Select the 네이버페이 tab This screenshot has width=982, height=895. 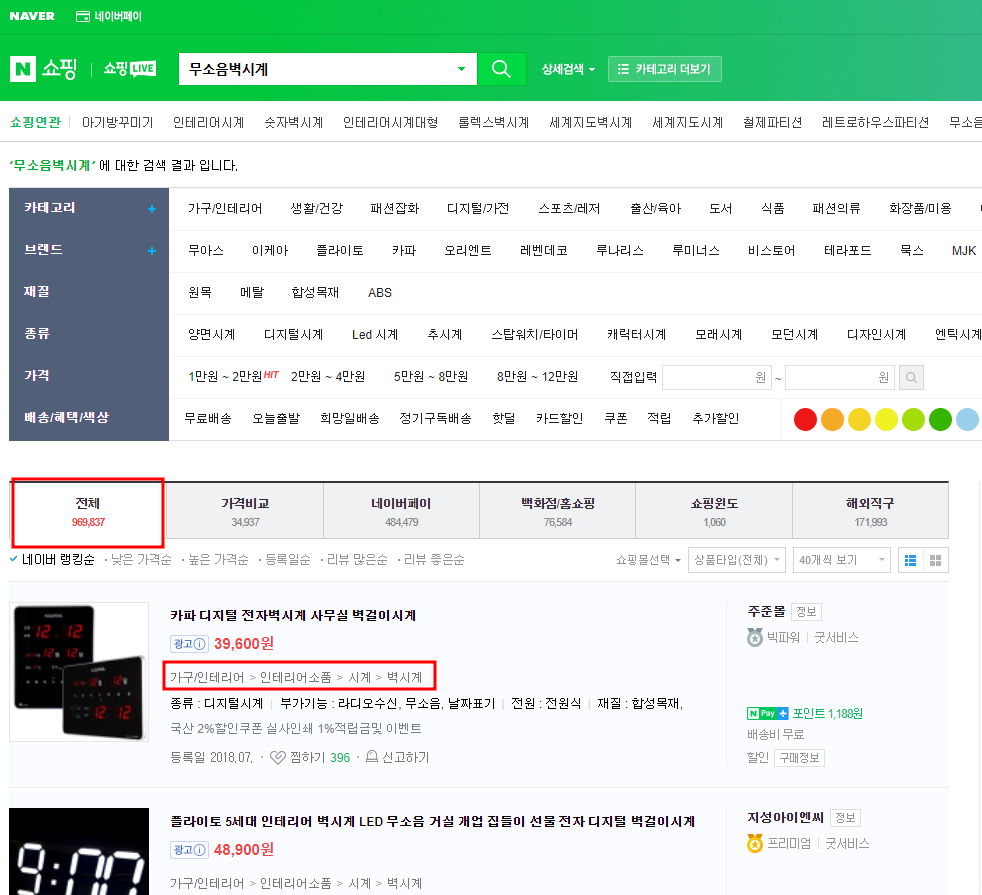click(x=401, y=511)
